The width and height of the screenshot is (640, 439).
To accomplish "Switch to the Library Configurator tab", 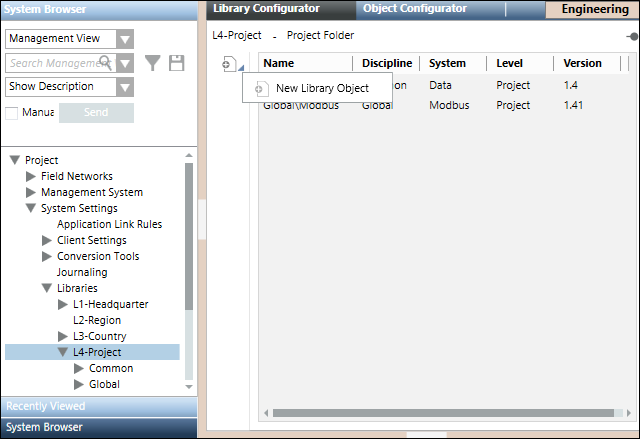I will click(x=266, y=9).
